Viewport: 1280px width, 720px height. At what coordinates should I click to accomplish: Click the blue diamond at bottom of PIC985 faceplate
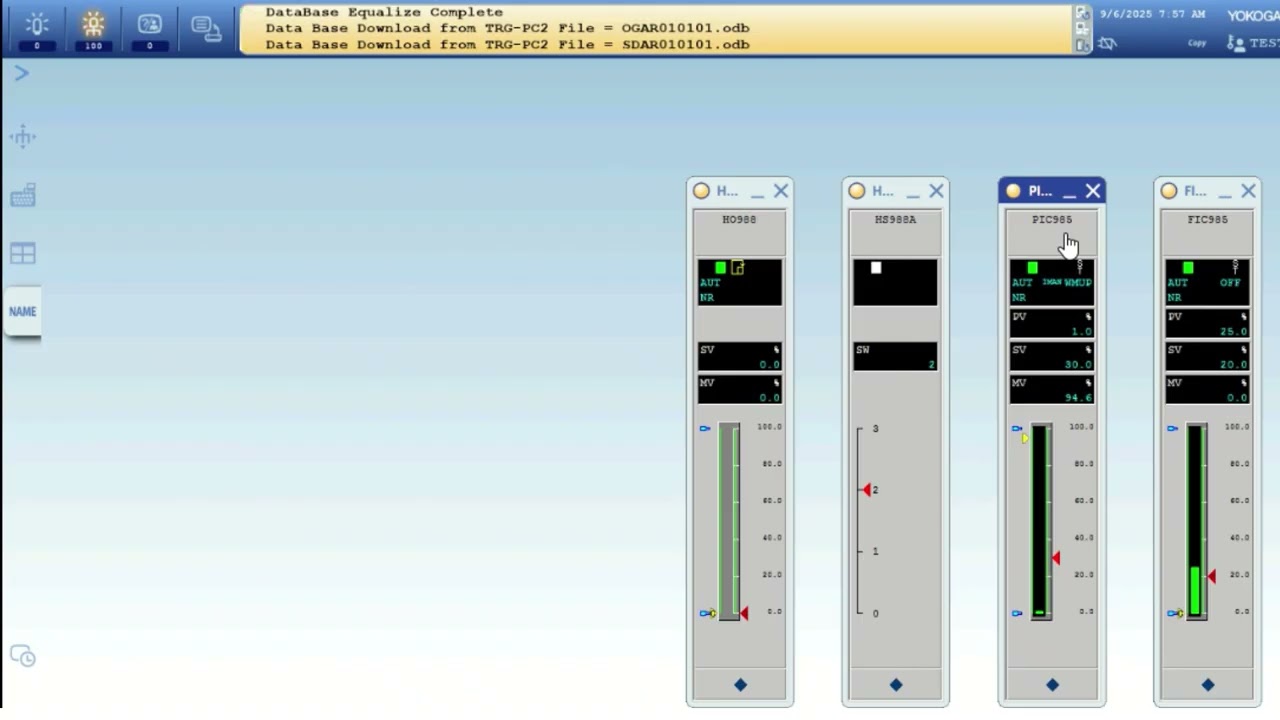(x=1052, y=685)
